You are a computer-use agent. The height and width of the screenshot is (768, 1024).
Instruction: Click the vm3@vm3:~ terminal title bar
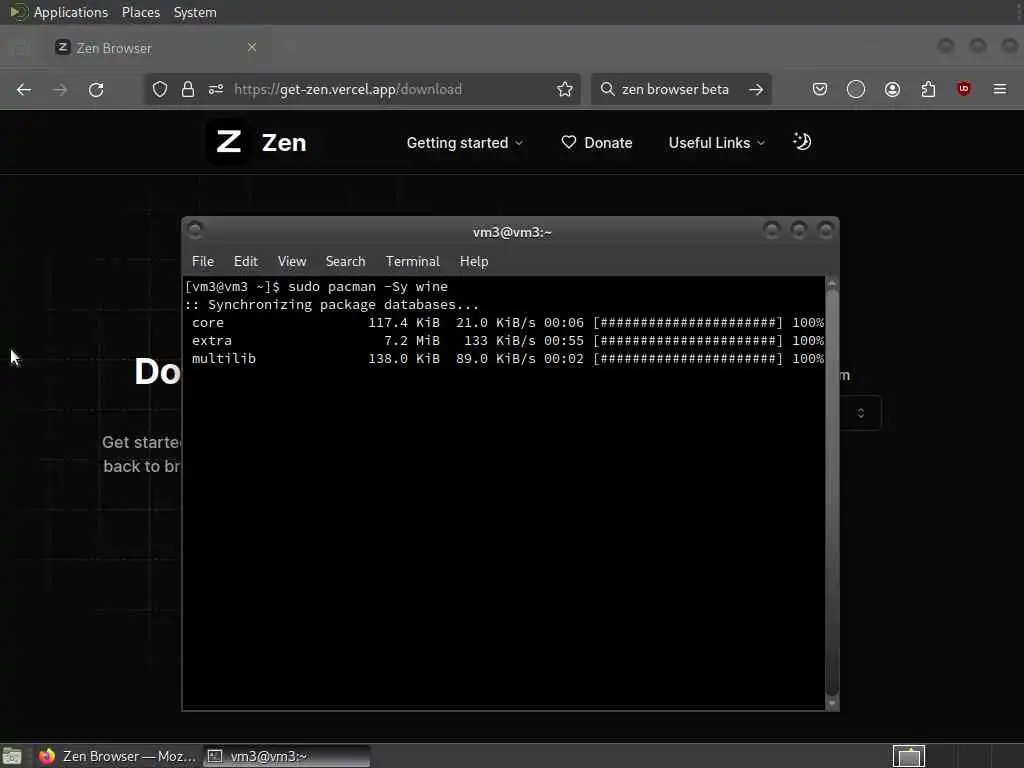(512, 232)
